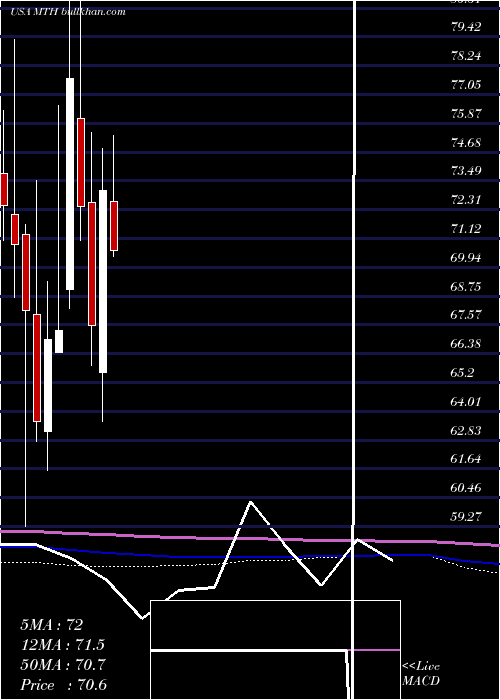Click the 62.83 price axis label

coord(466,430)
